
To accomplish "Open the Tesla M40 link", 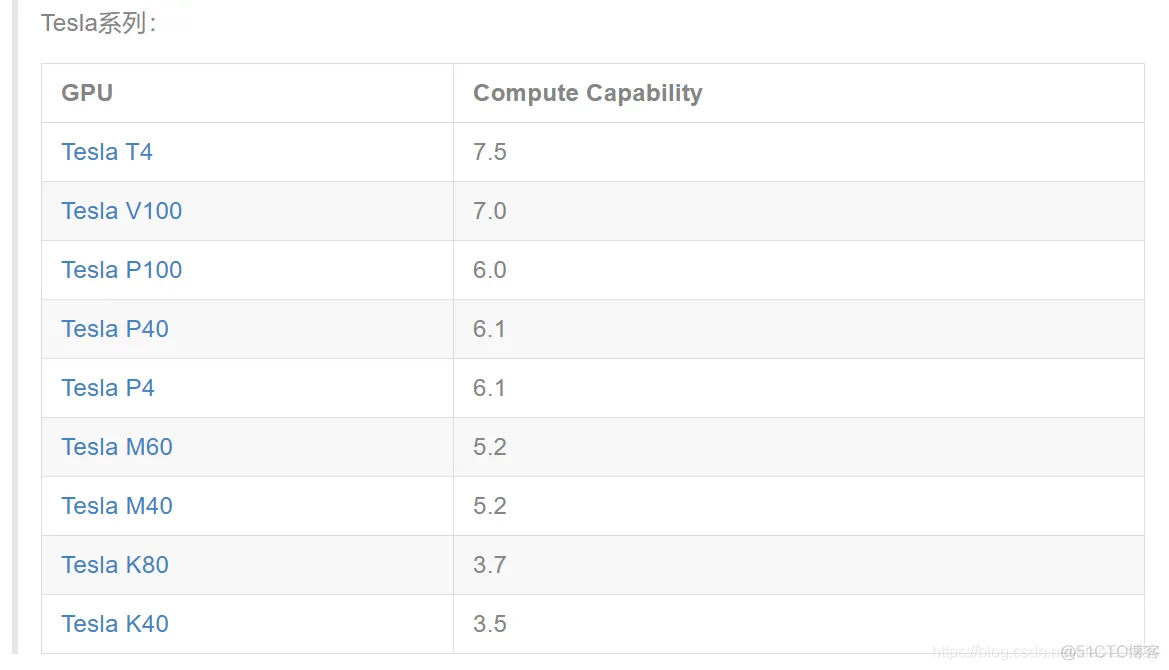I will pos(117,506).
